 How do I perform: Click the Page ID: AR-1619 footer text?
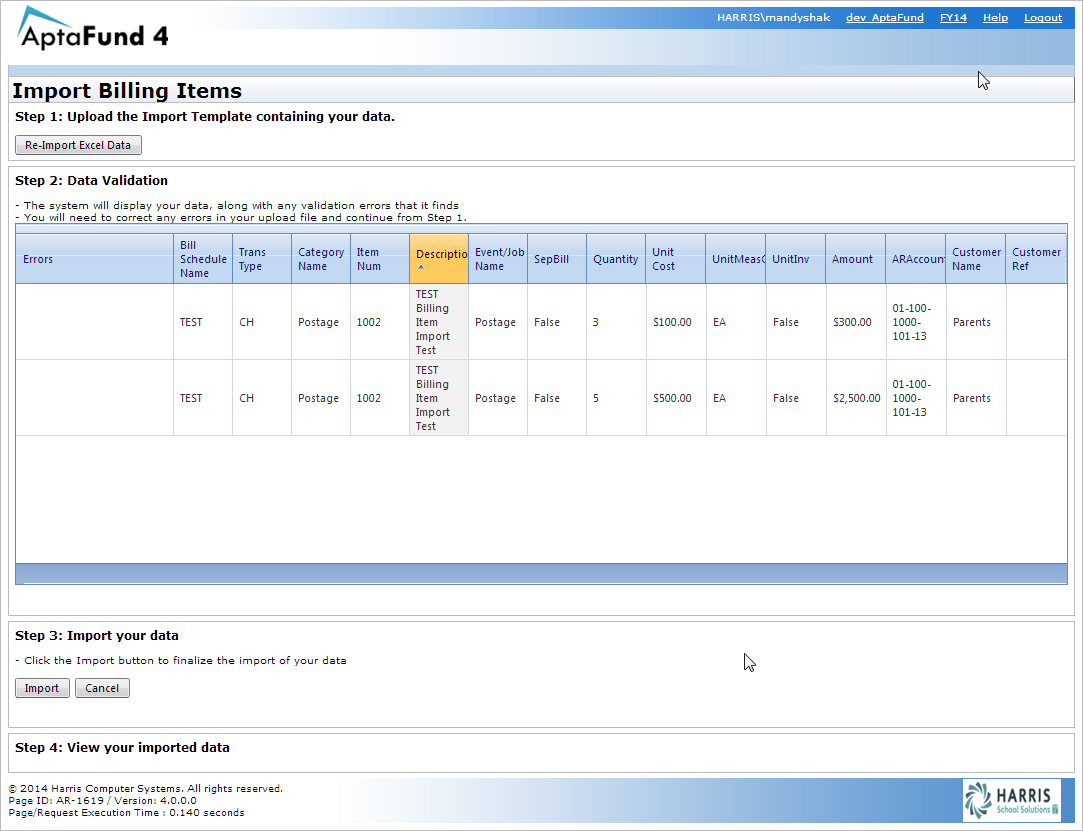(x=102, y=801)
